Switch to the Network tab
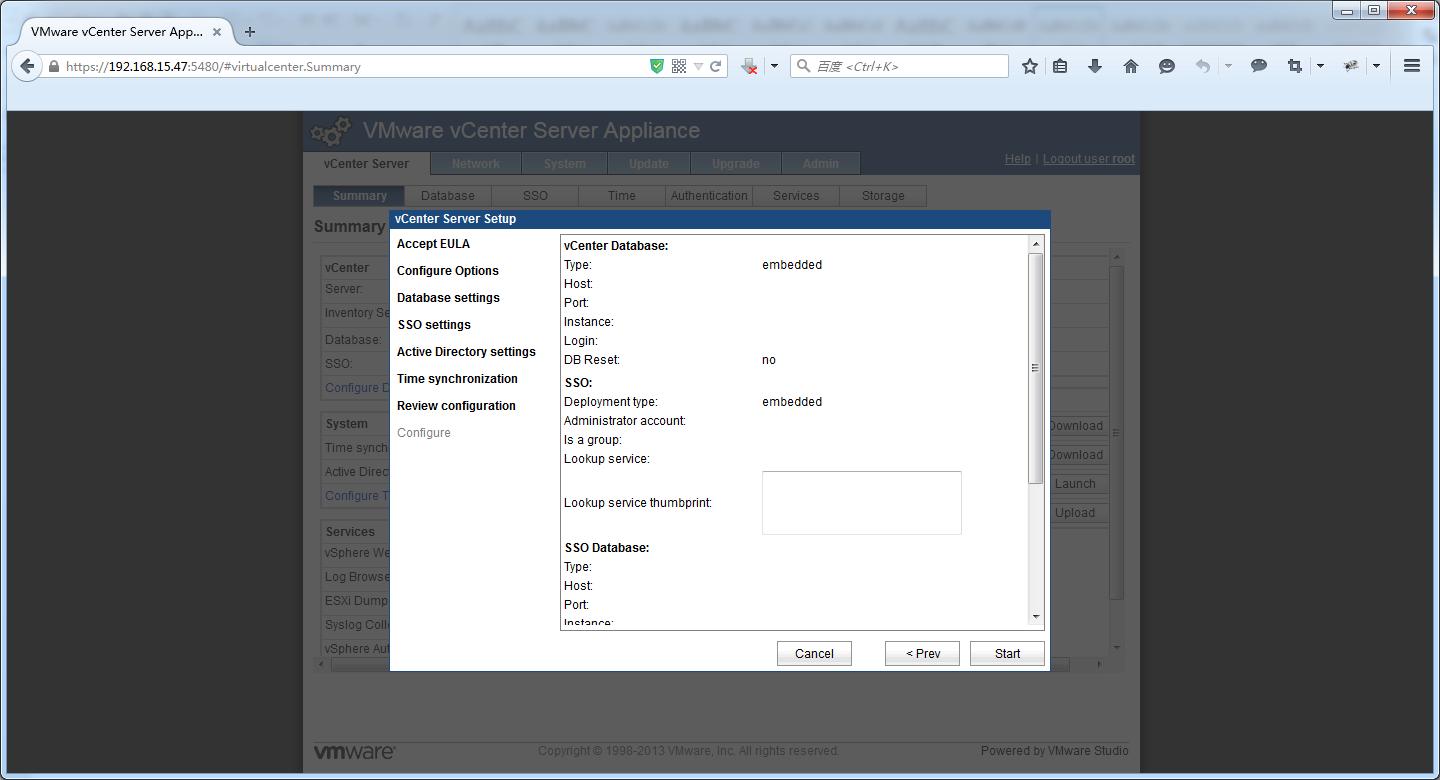The width and height of the screenshot is (1440, 780). (475, 164)
